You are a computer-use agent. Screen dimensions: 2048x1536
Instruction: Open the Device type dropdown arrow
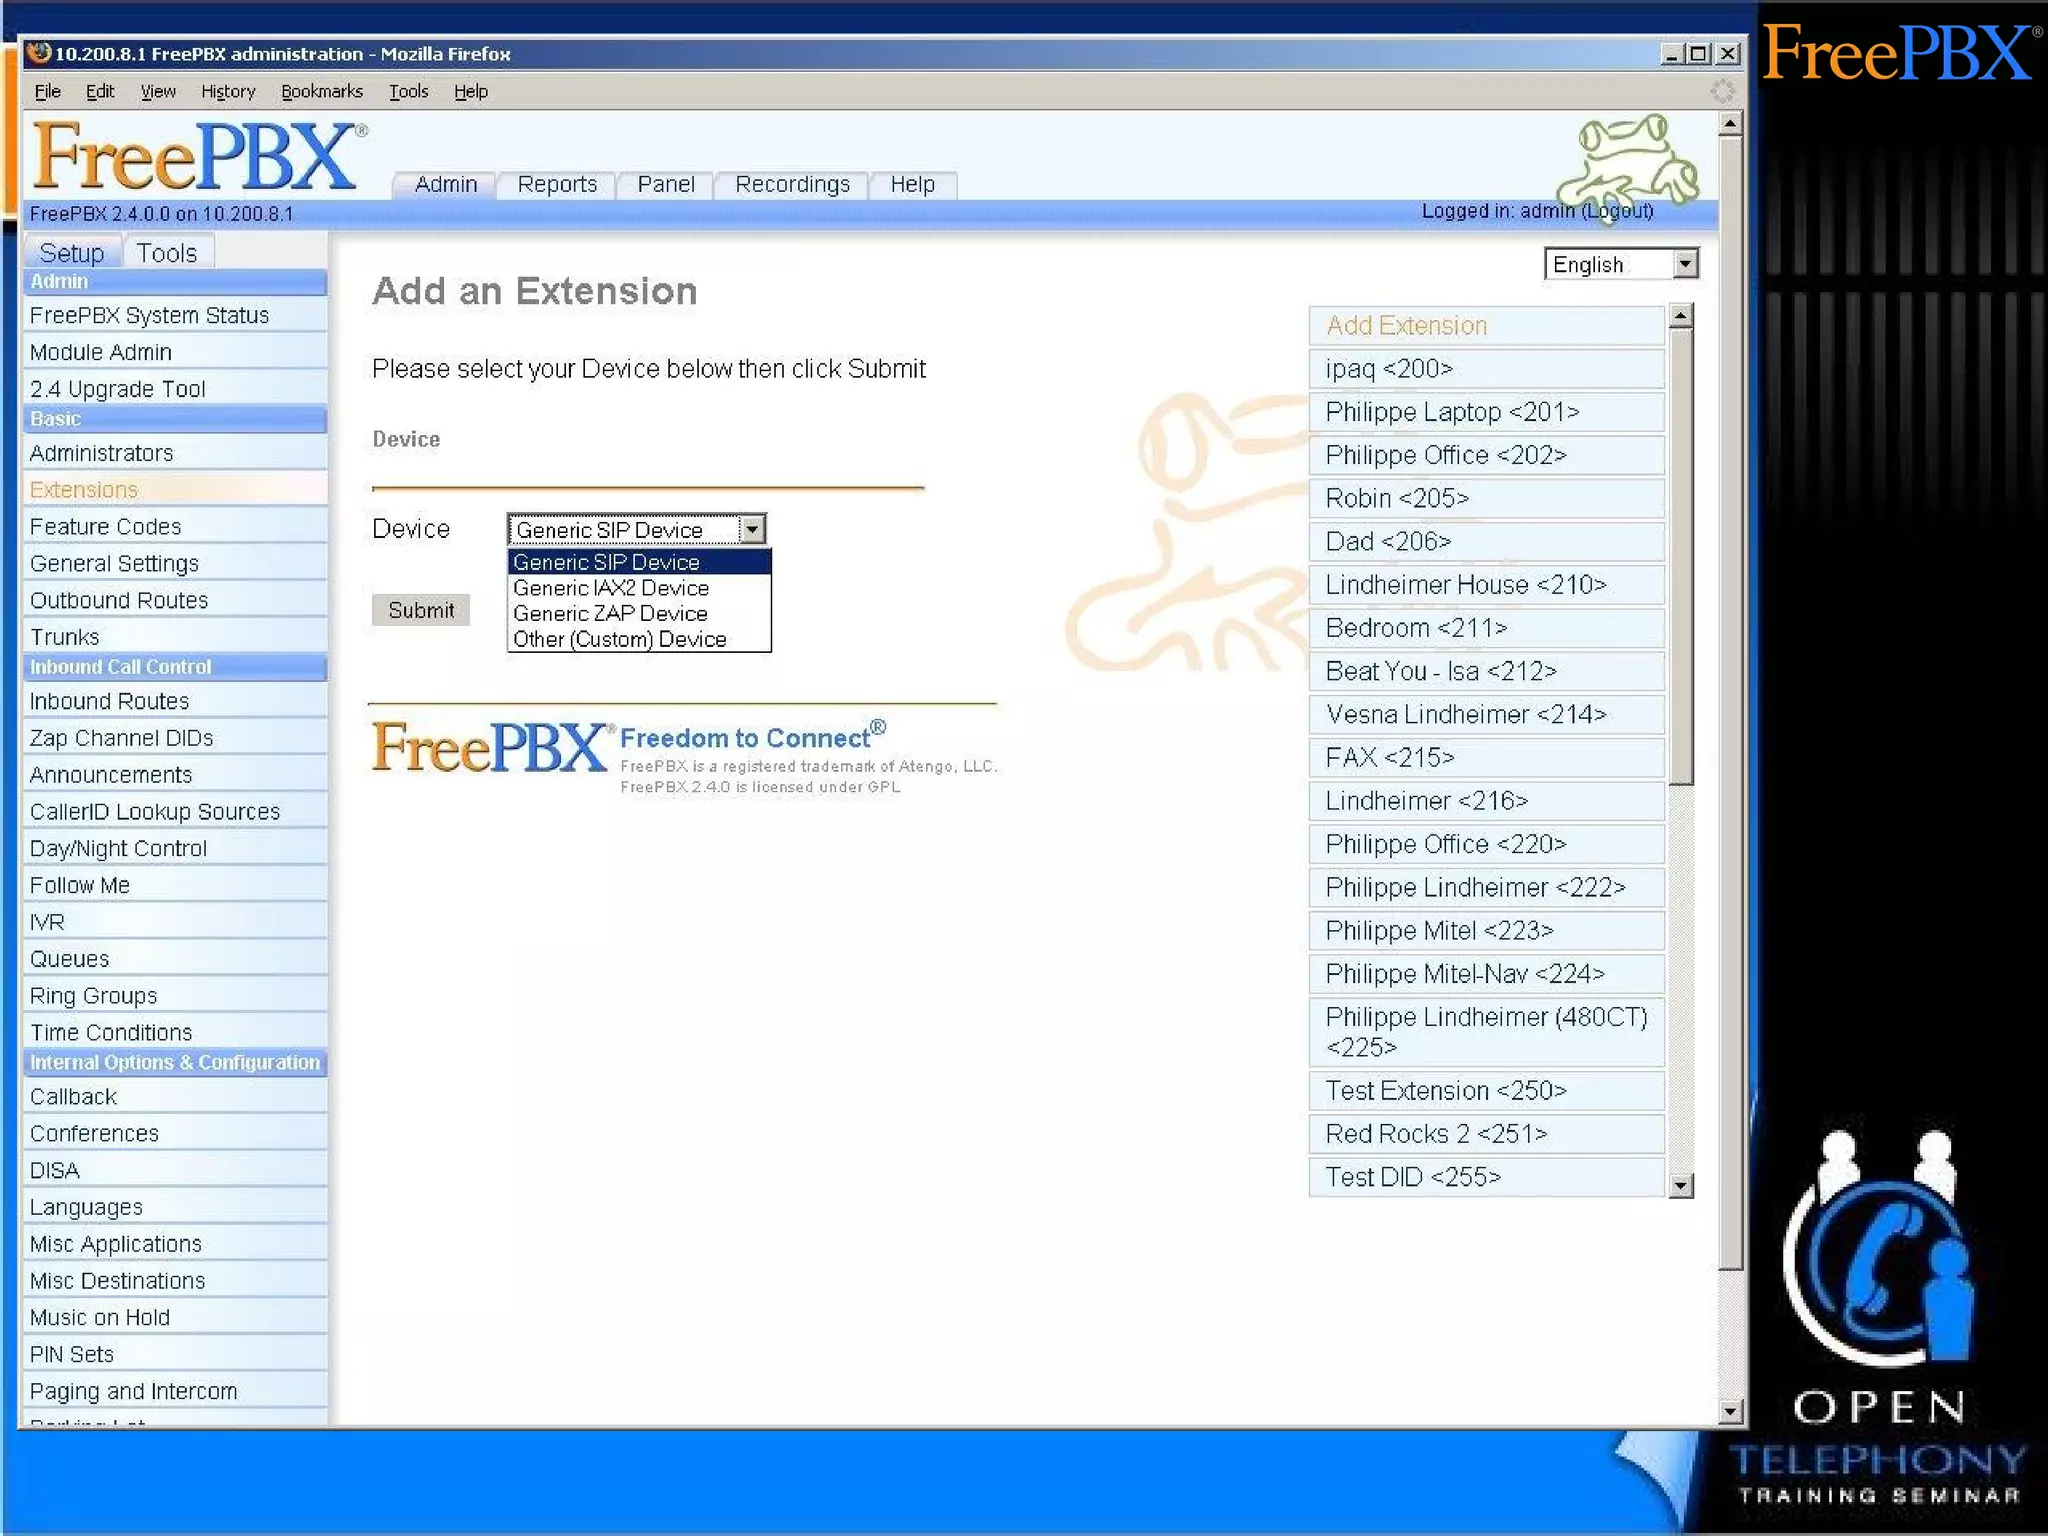pyautogui.click(x=752, y=529)
